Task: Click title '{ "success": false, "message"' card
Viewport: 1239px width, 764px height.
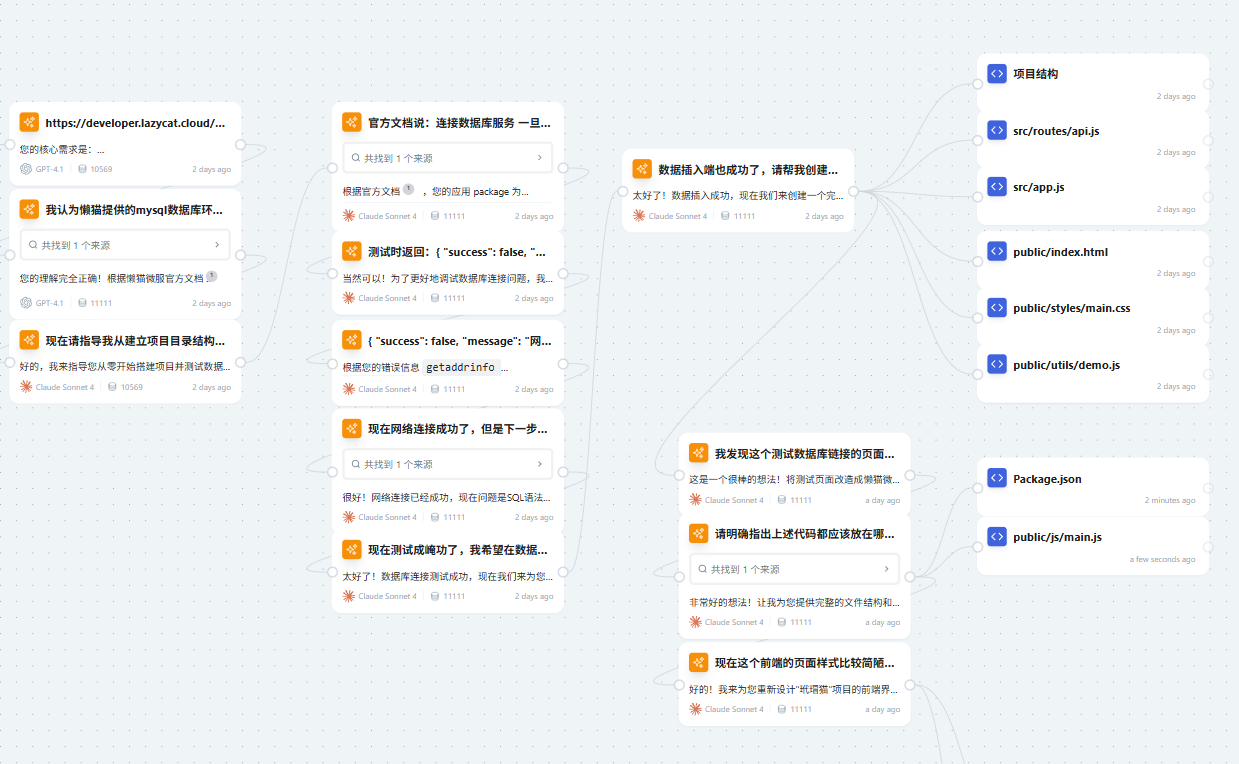Action: [x=460, y=340]
